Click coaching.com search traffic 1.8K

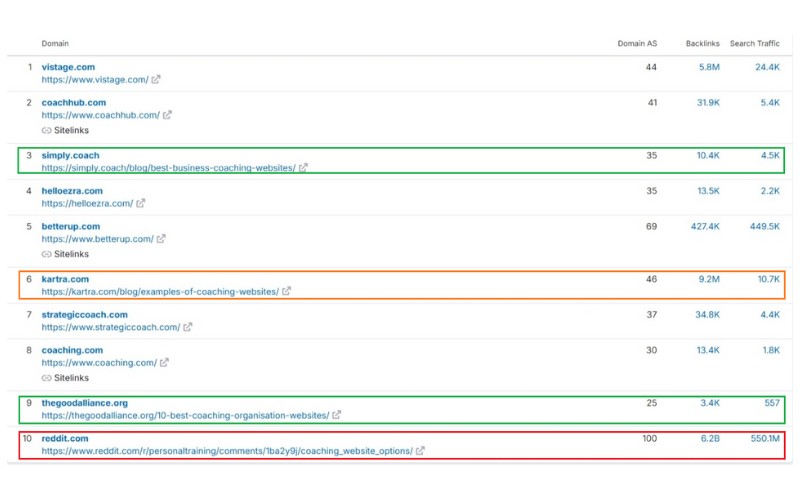tap(771, 351)
